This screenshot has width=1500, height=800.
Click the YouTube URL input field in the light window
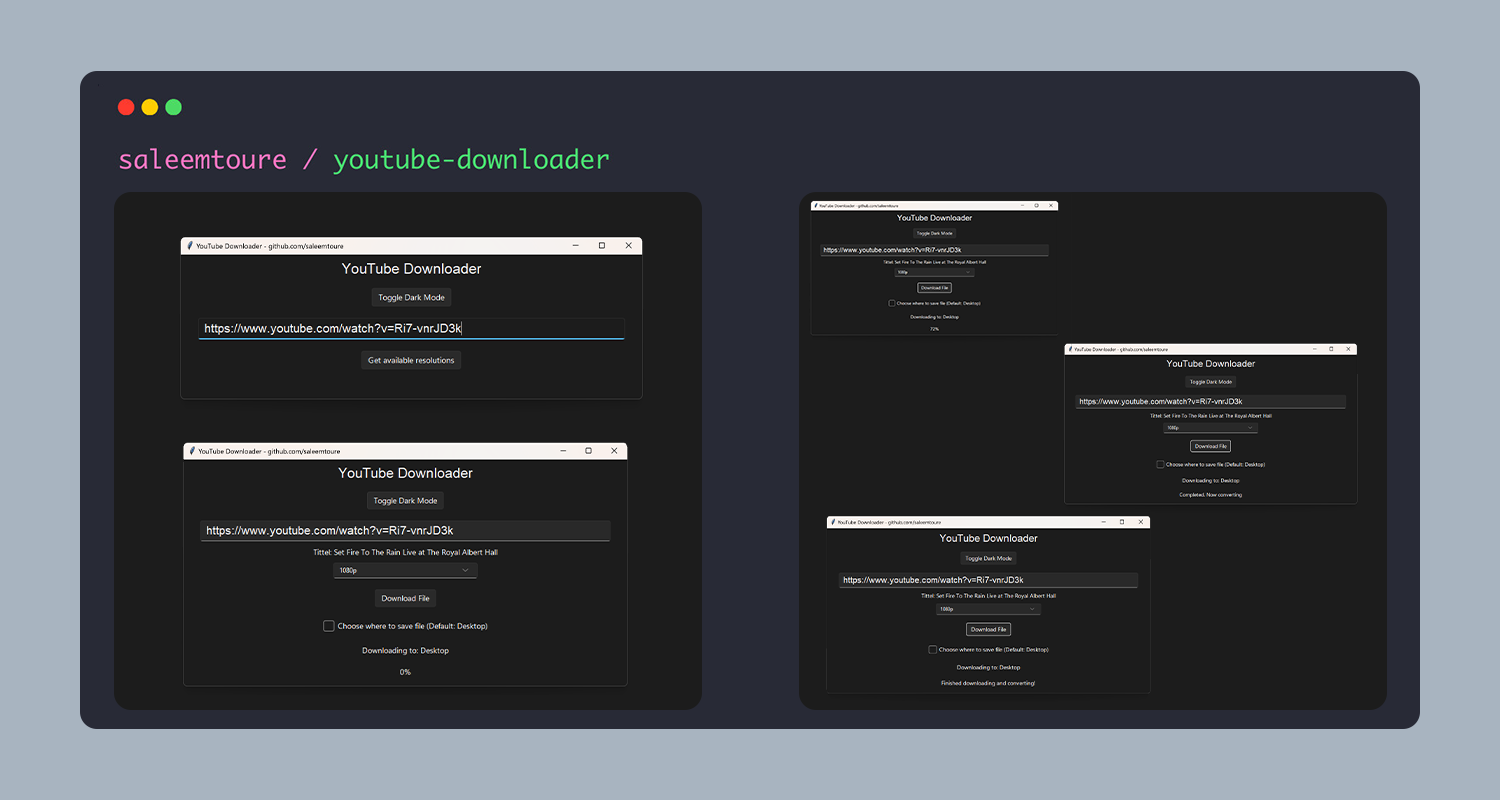point(411,328)
